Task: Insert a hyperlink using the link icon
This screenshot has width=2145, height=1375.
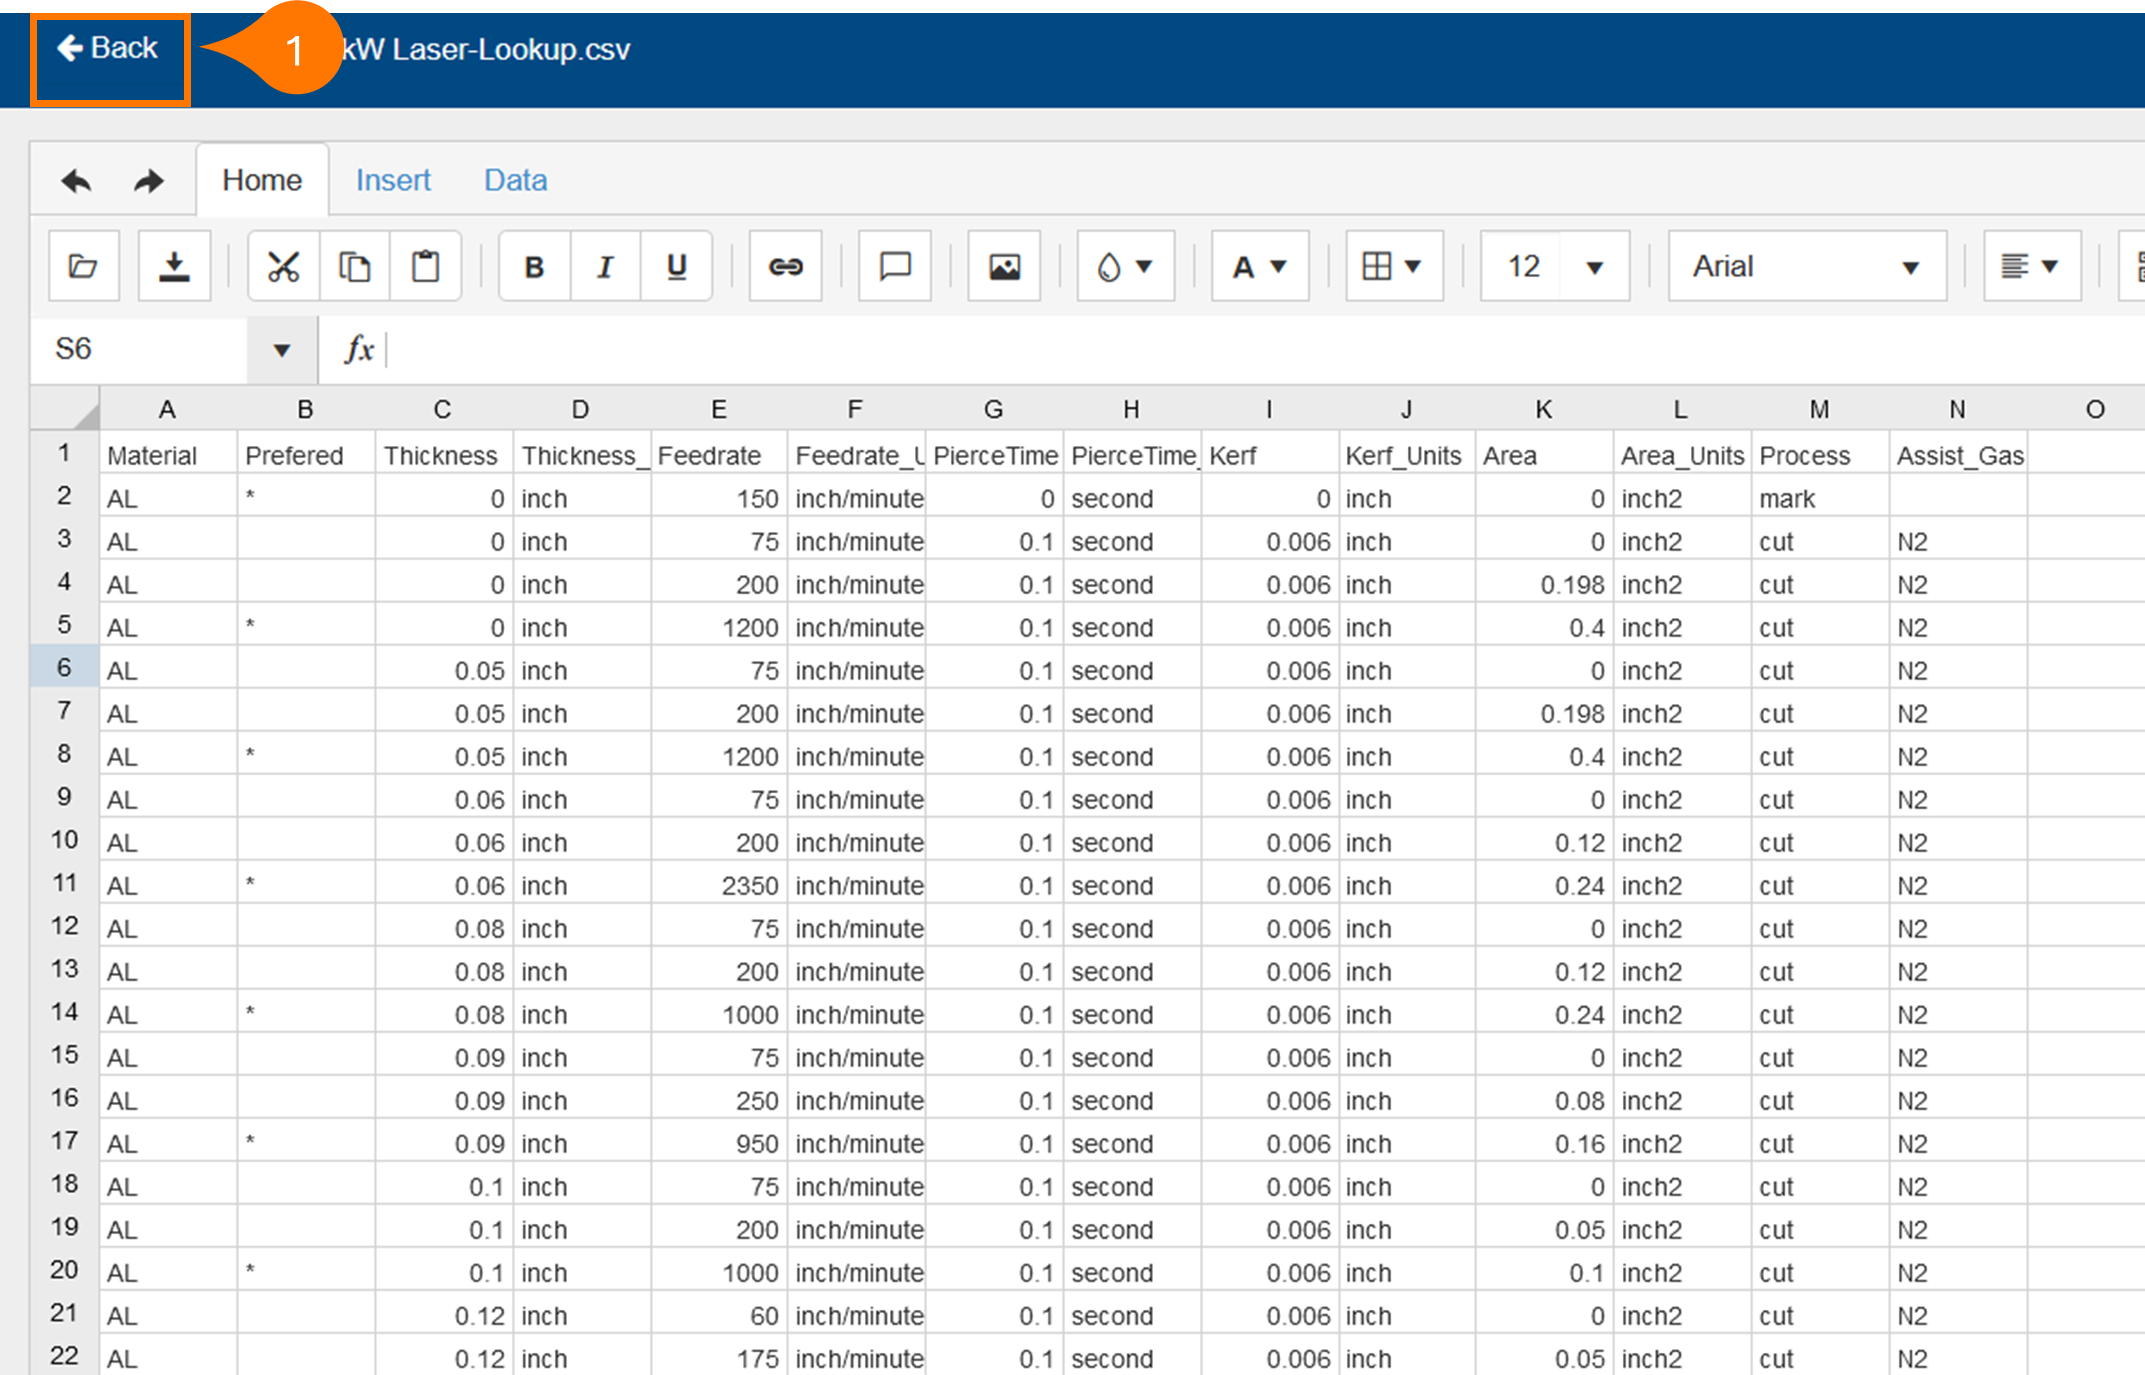Action: click(x=785, y=266)
